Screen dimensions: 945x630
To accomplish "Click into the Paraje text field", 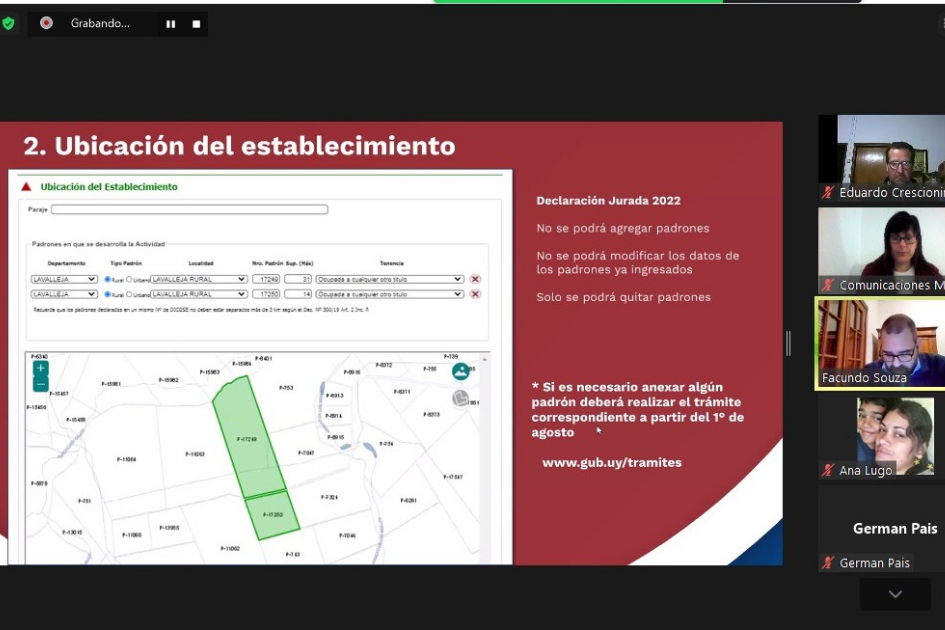I will pos(190,209).
